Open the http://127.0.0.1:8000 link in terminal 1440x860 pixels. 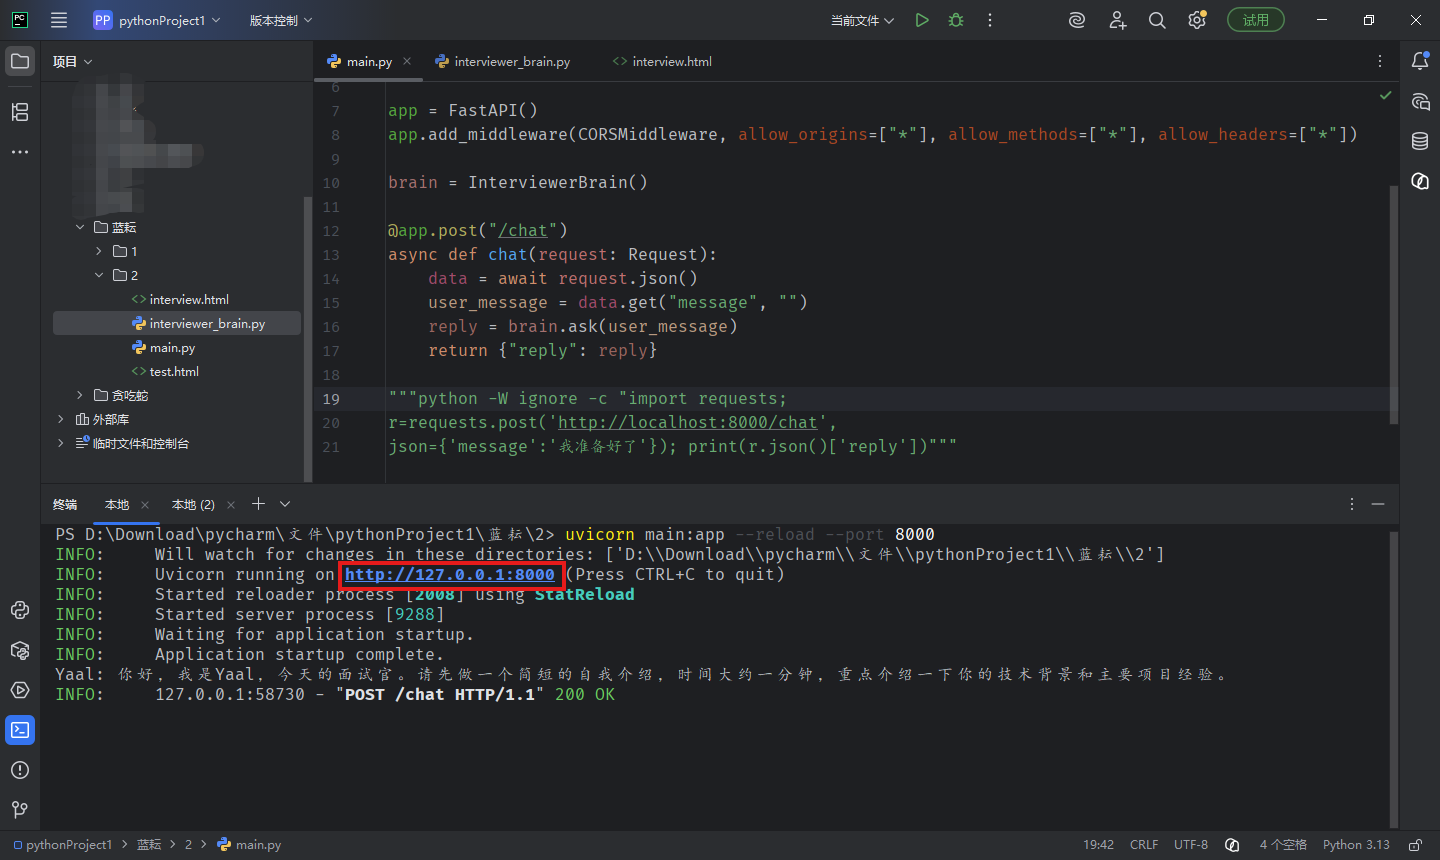click(x=450, y=574)
